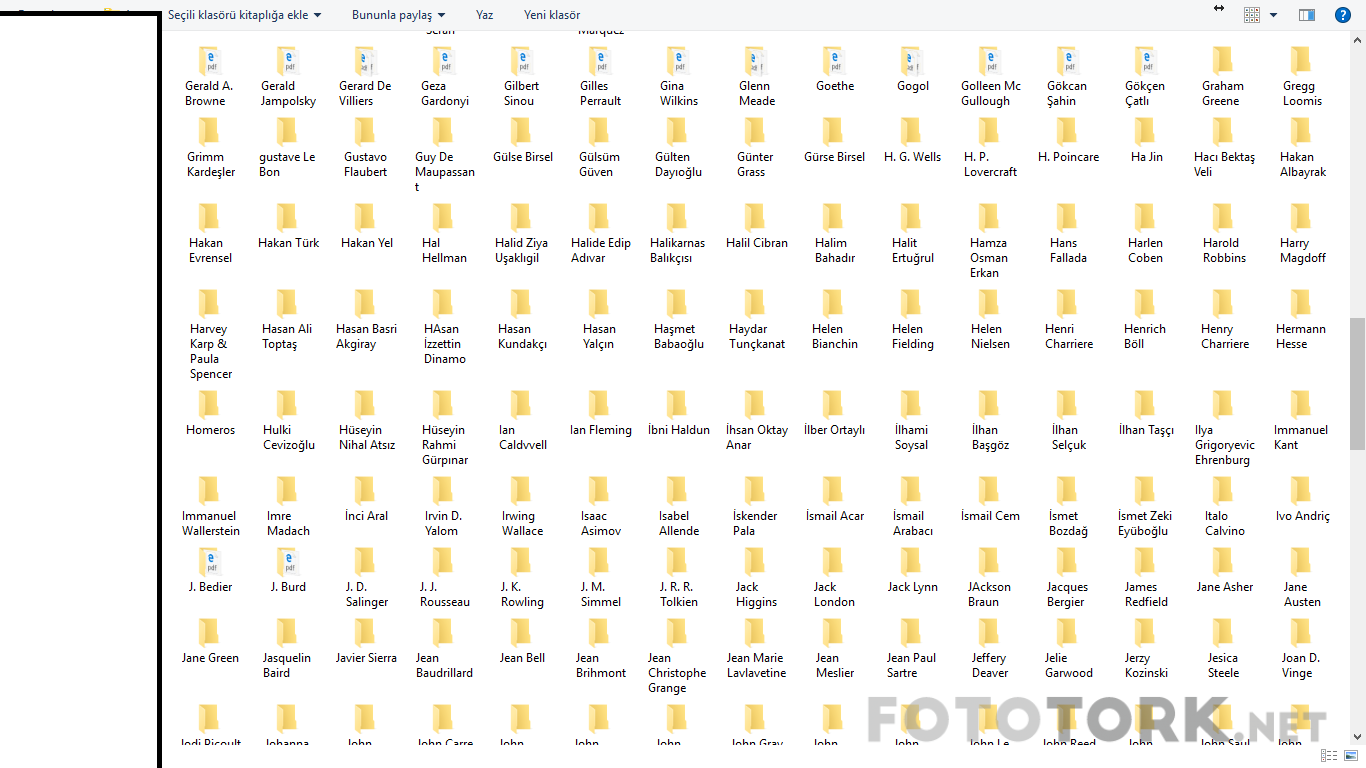
Task: Expand Seçili klasörü kitaplığa ekle dropdown
Action: pyautogui.click(x=245, y=15)
